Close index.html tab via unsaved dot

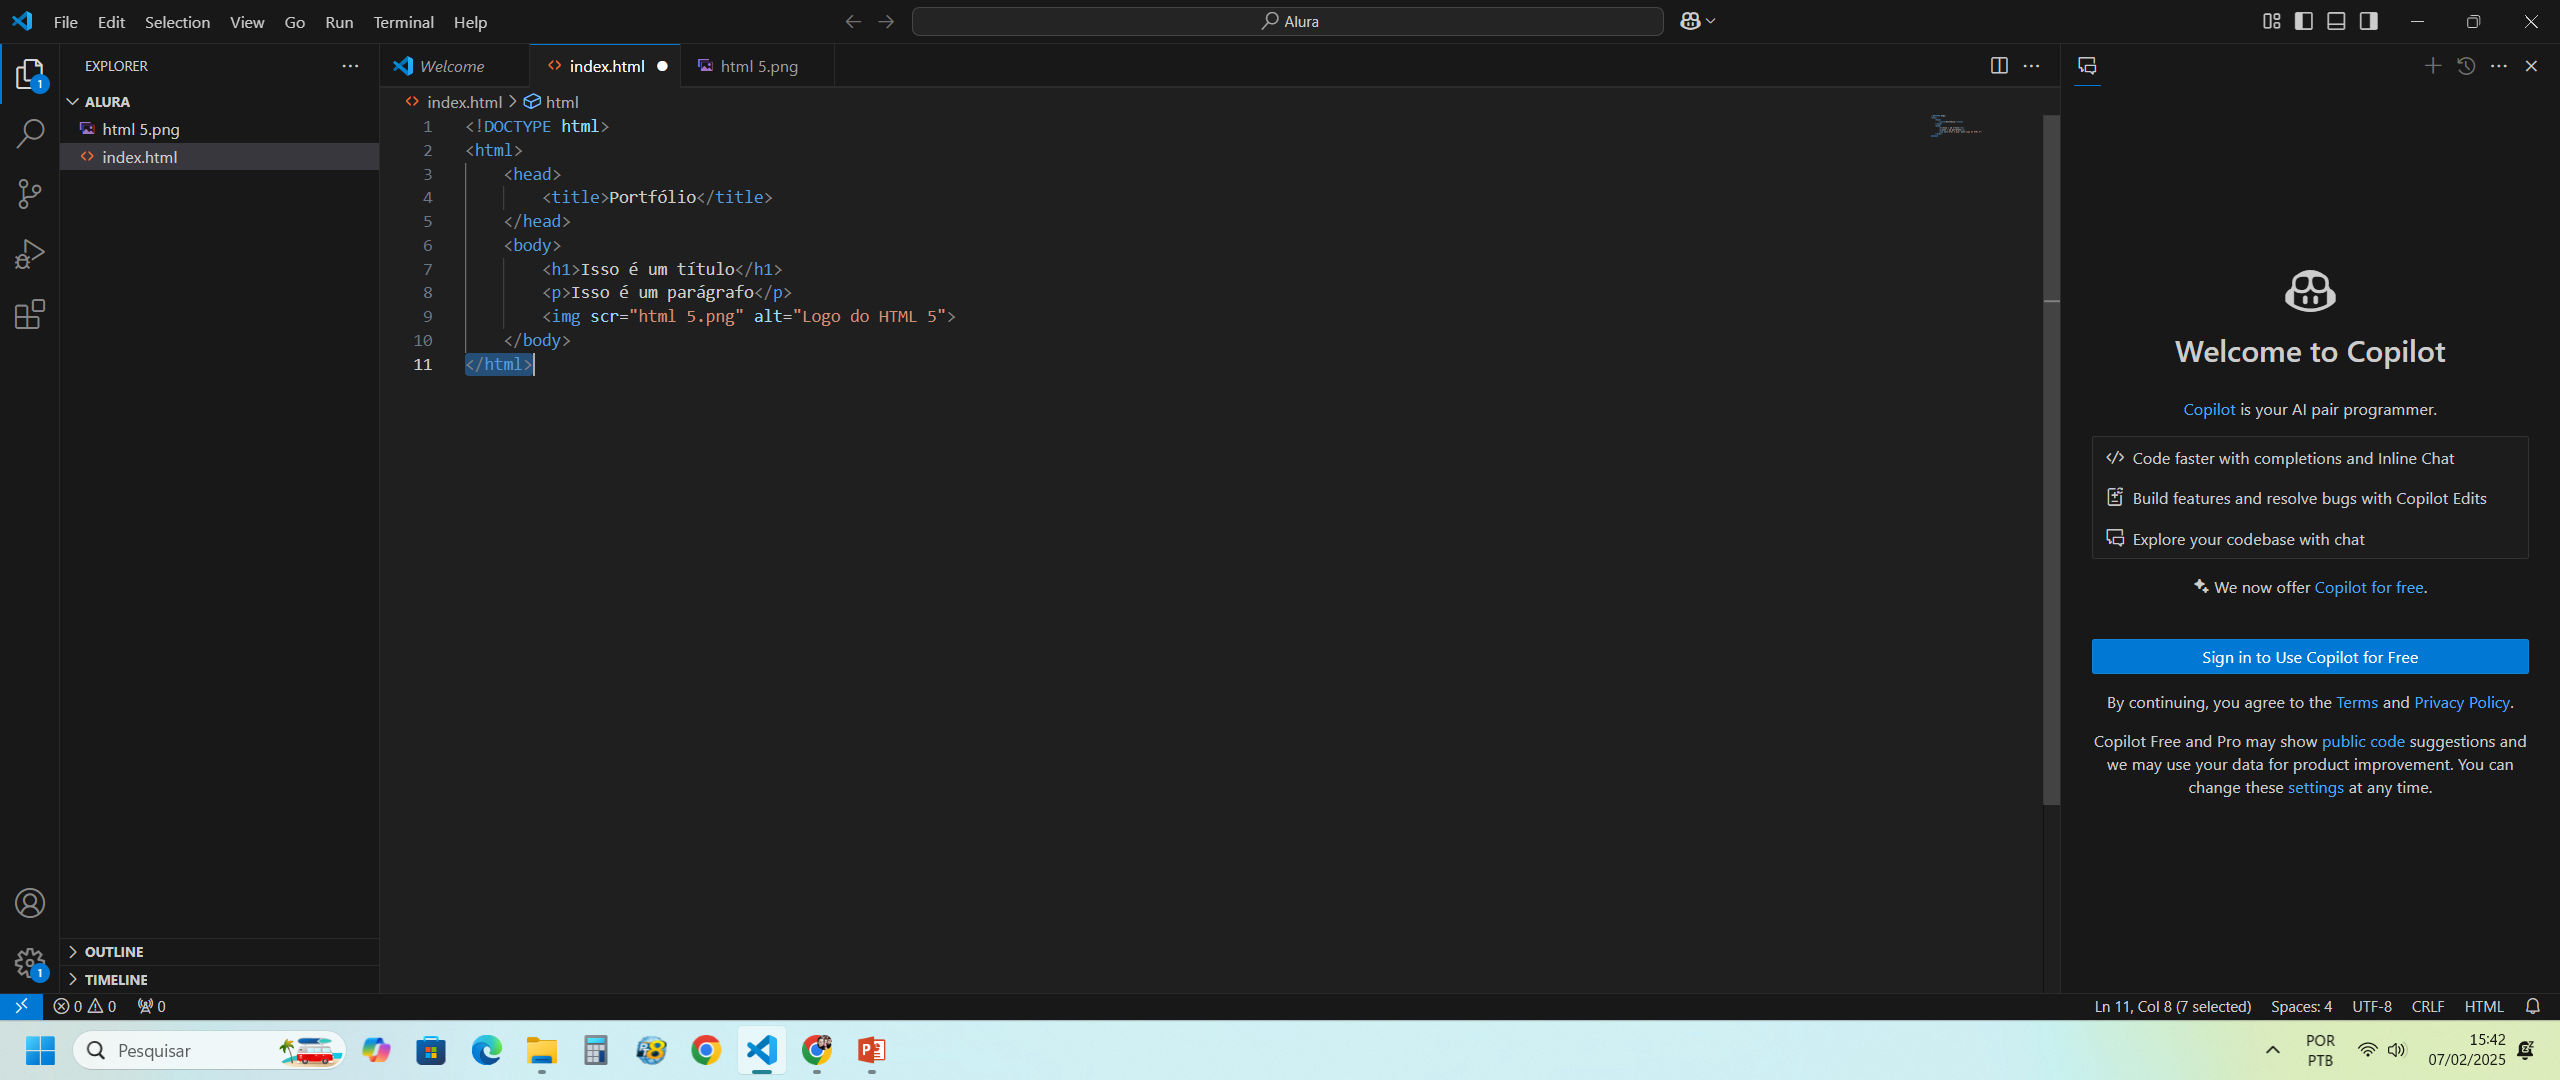click(x=662, y=66)
